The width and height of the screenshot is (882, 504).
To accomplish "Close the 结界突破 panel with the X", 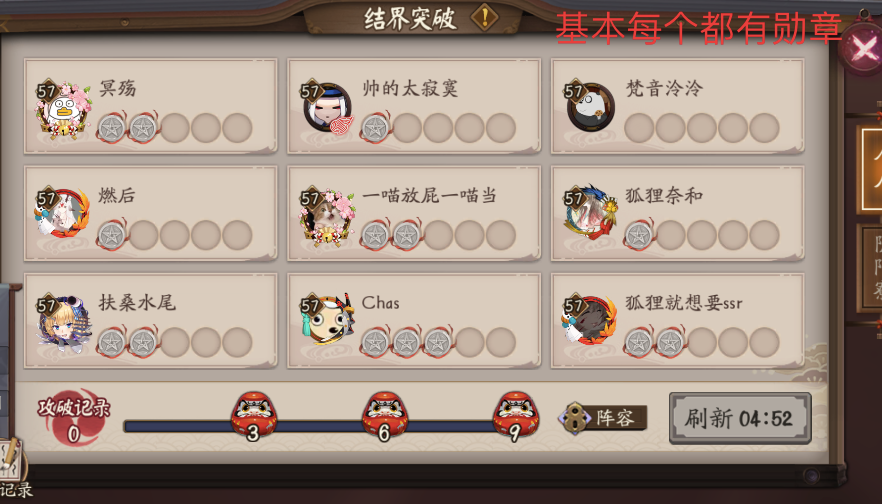I will pos(862,50).
